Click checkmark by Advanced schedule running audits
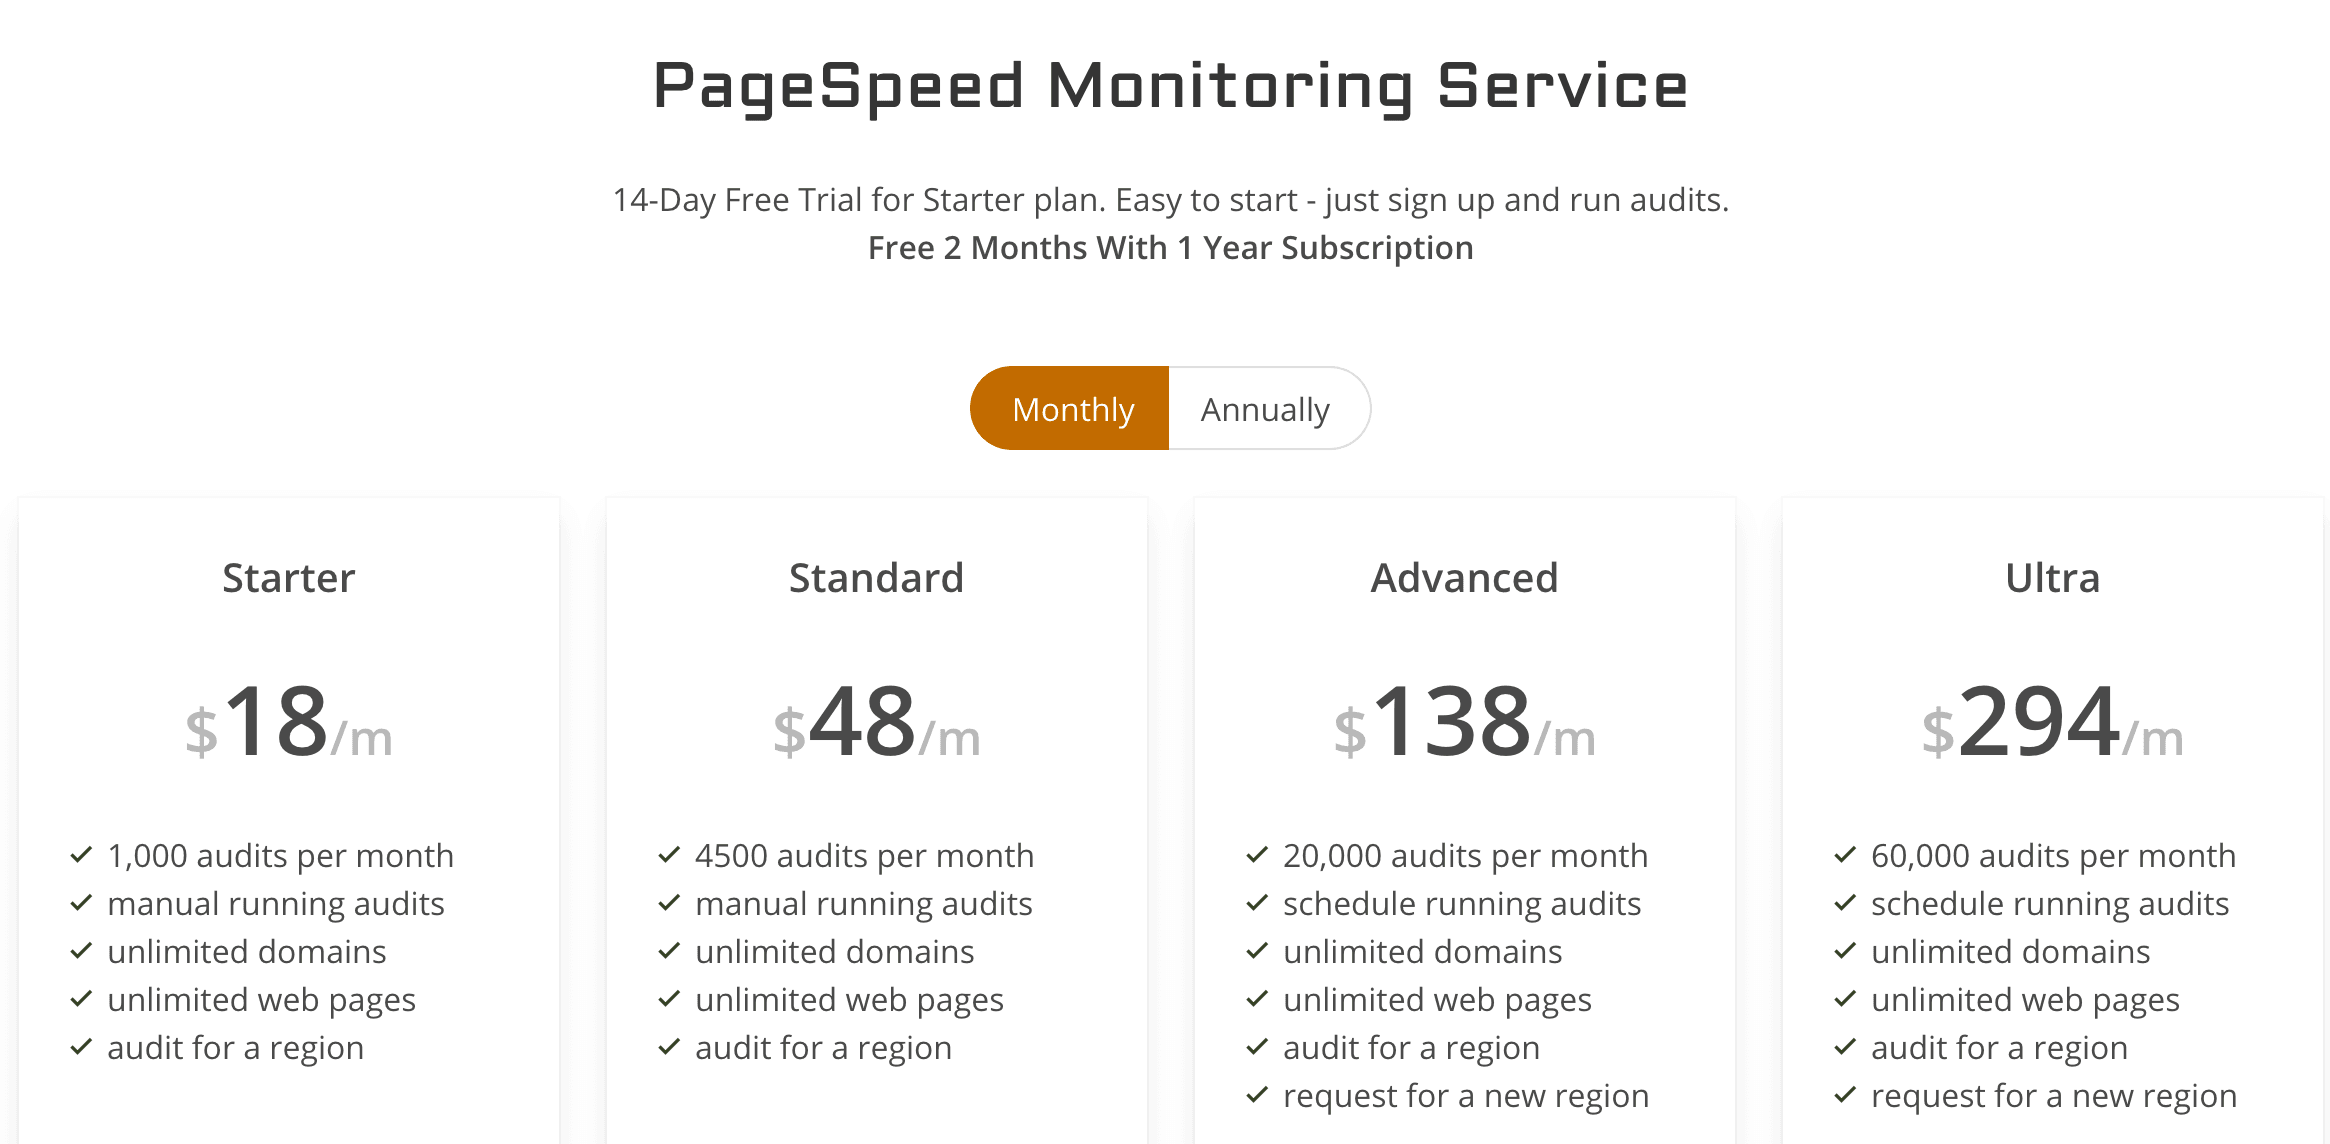Screen dimensions: 2330x1144 tap(1257, 903)
